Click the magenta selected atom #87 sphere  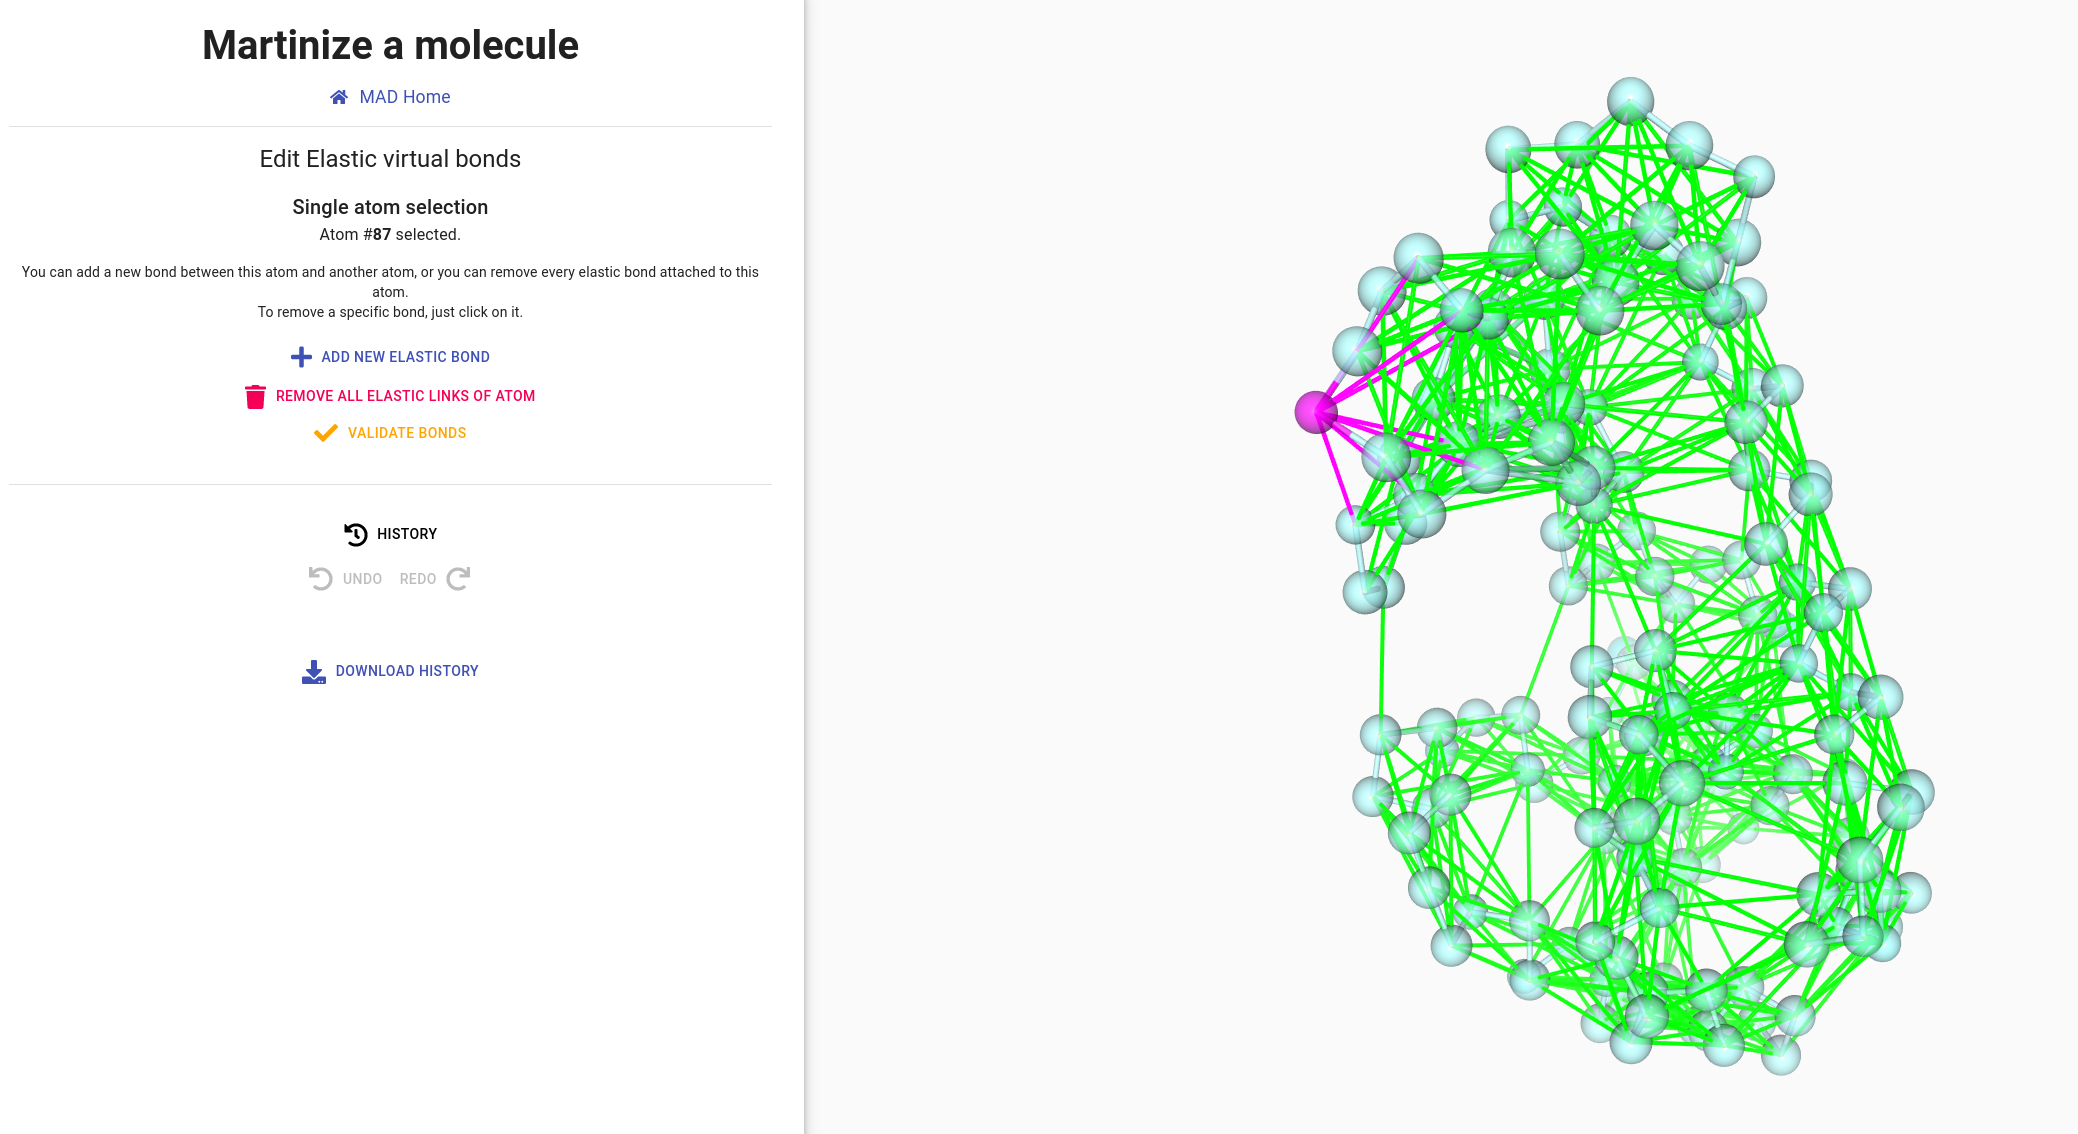(1316, 411)
